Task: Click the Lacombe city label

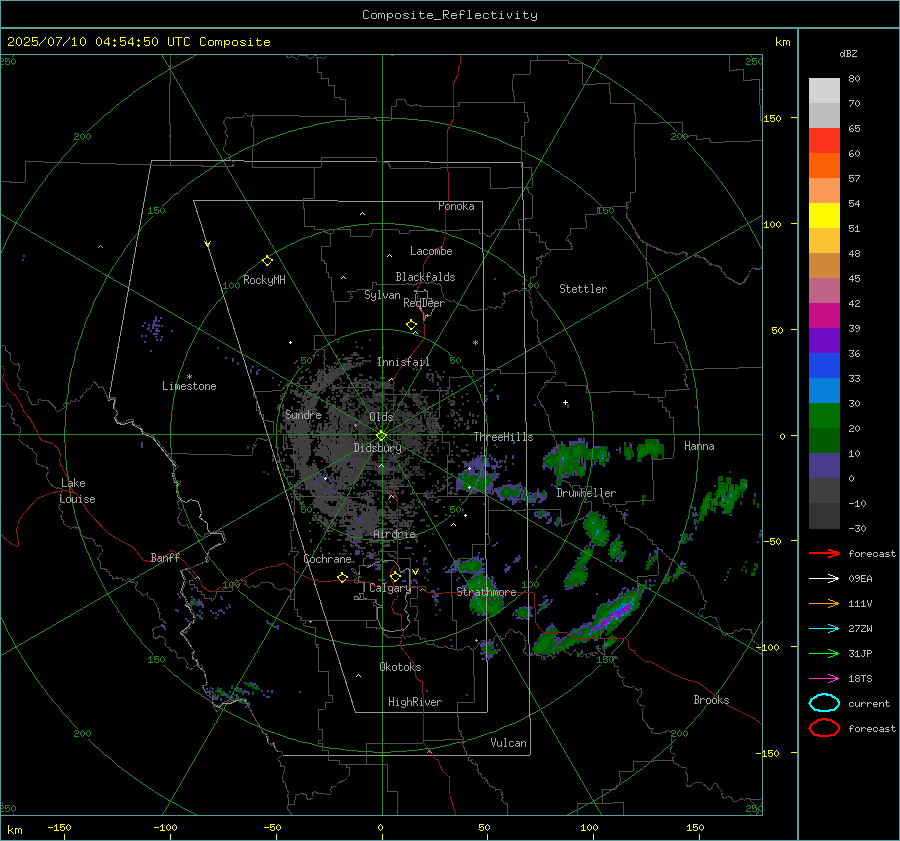Action: tap(431, 251)
